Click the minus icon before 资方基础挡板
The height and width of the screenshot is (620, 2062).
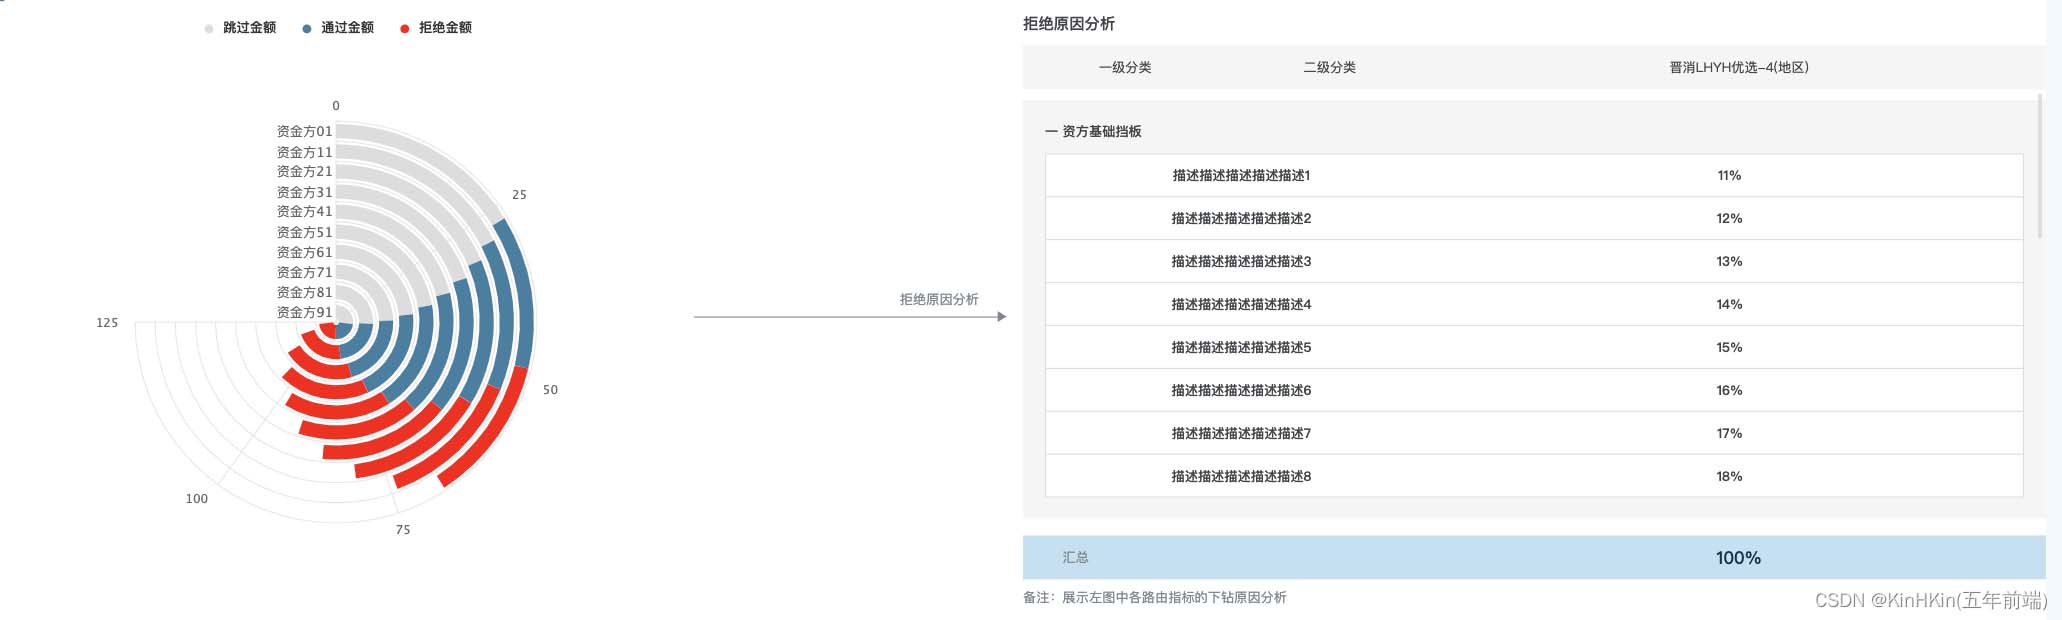click(1051, 132)
